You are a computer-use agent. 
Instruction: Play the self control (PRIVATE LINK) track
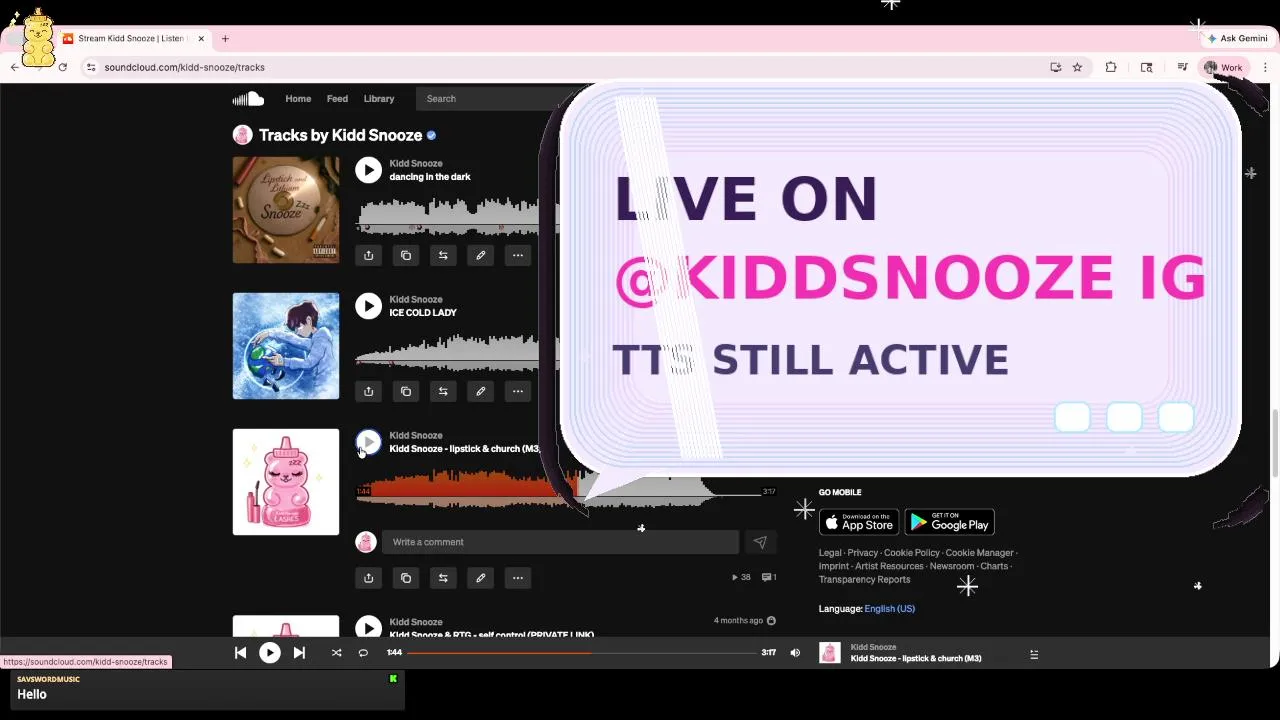click(368, 627)
